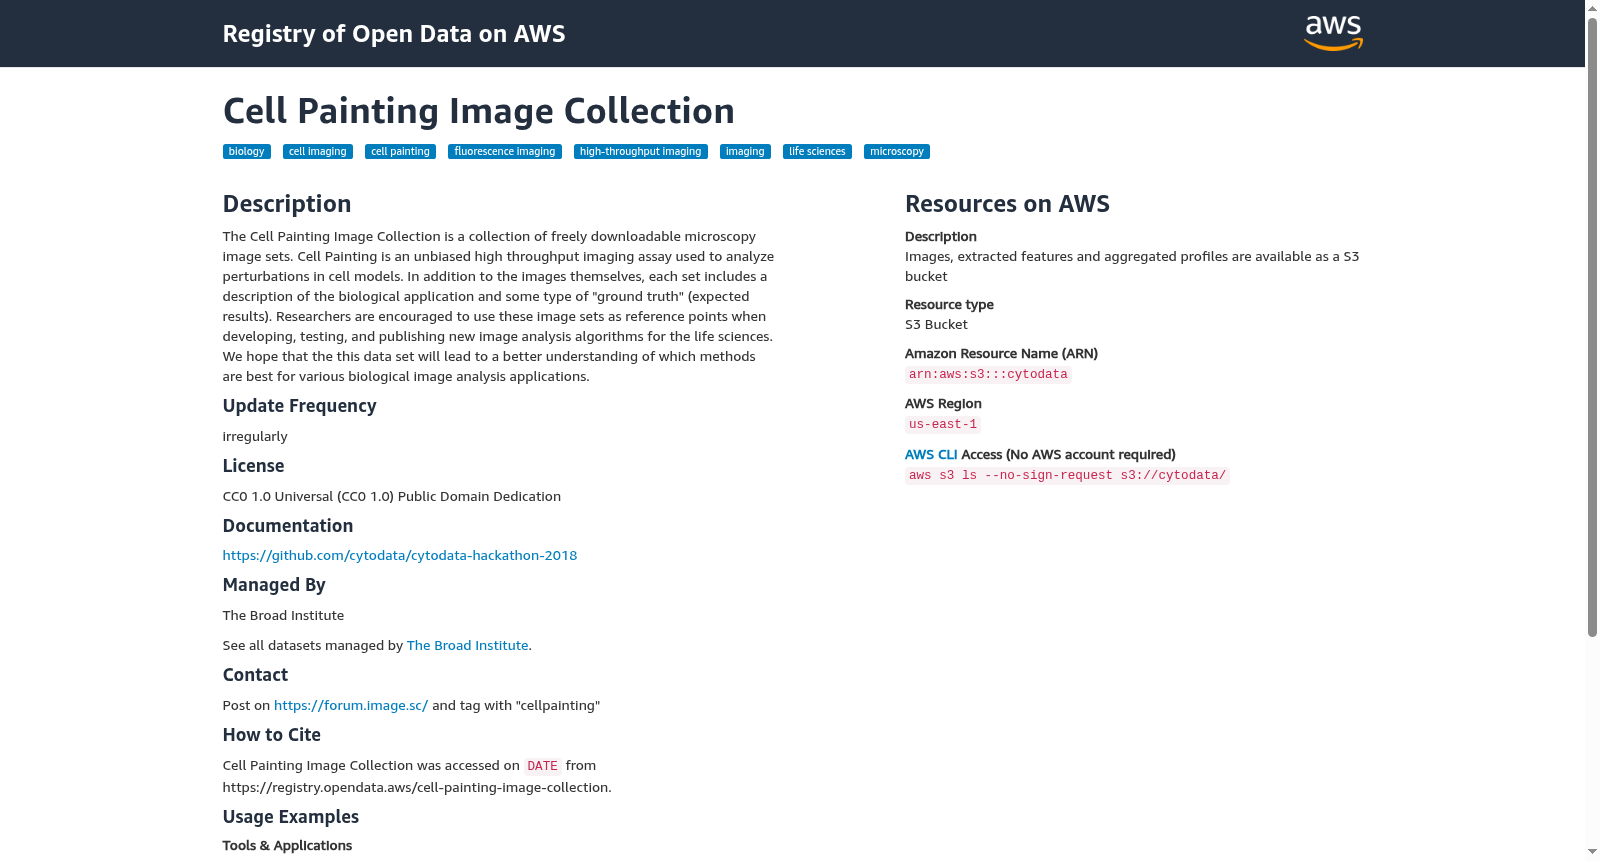Click the Update Frequency heading
This screenshot has height=861, width=1600.
pyautogui.click(x=300, y=406)
